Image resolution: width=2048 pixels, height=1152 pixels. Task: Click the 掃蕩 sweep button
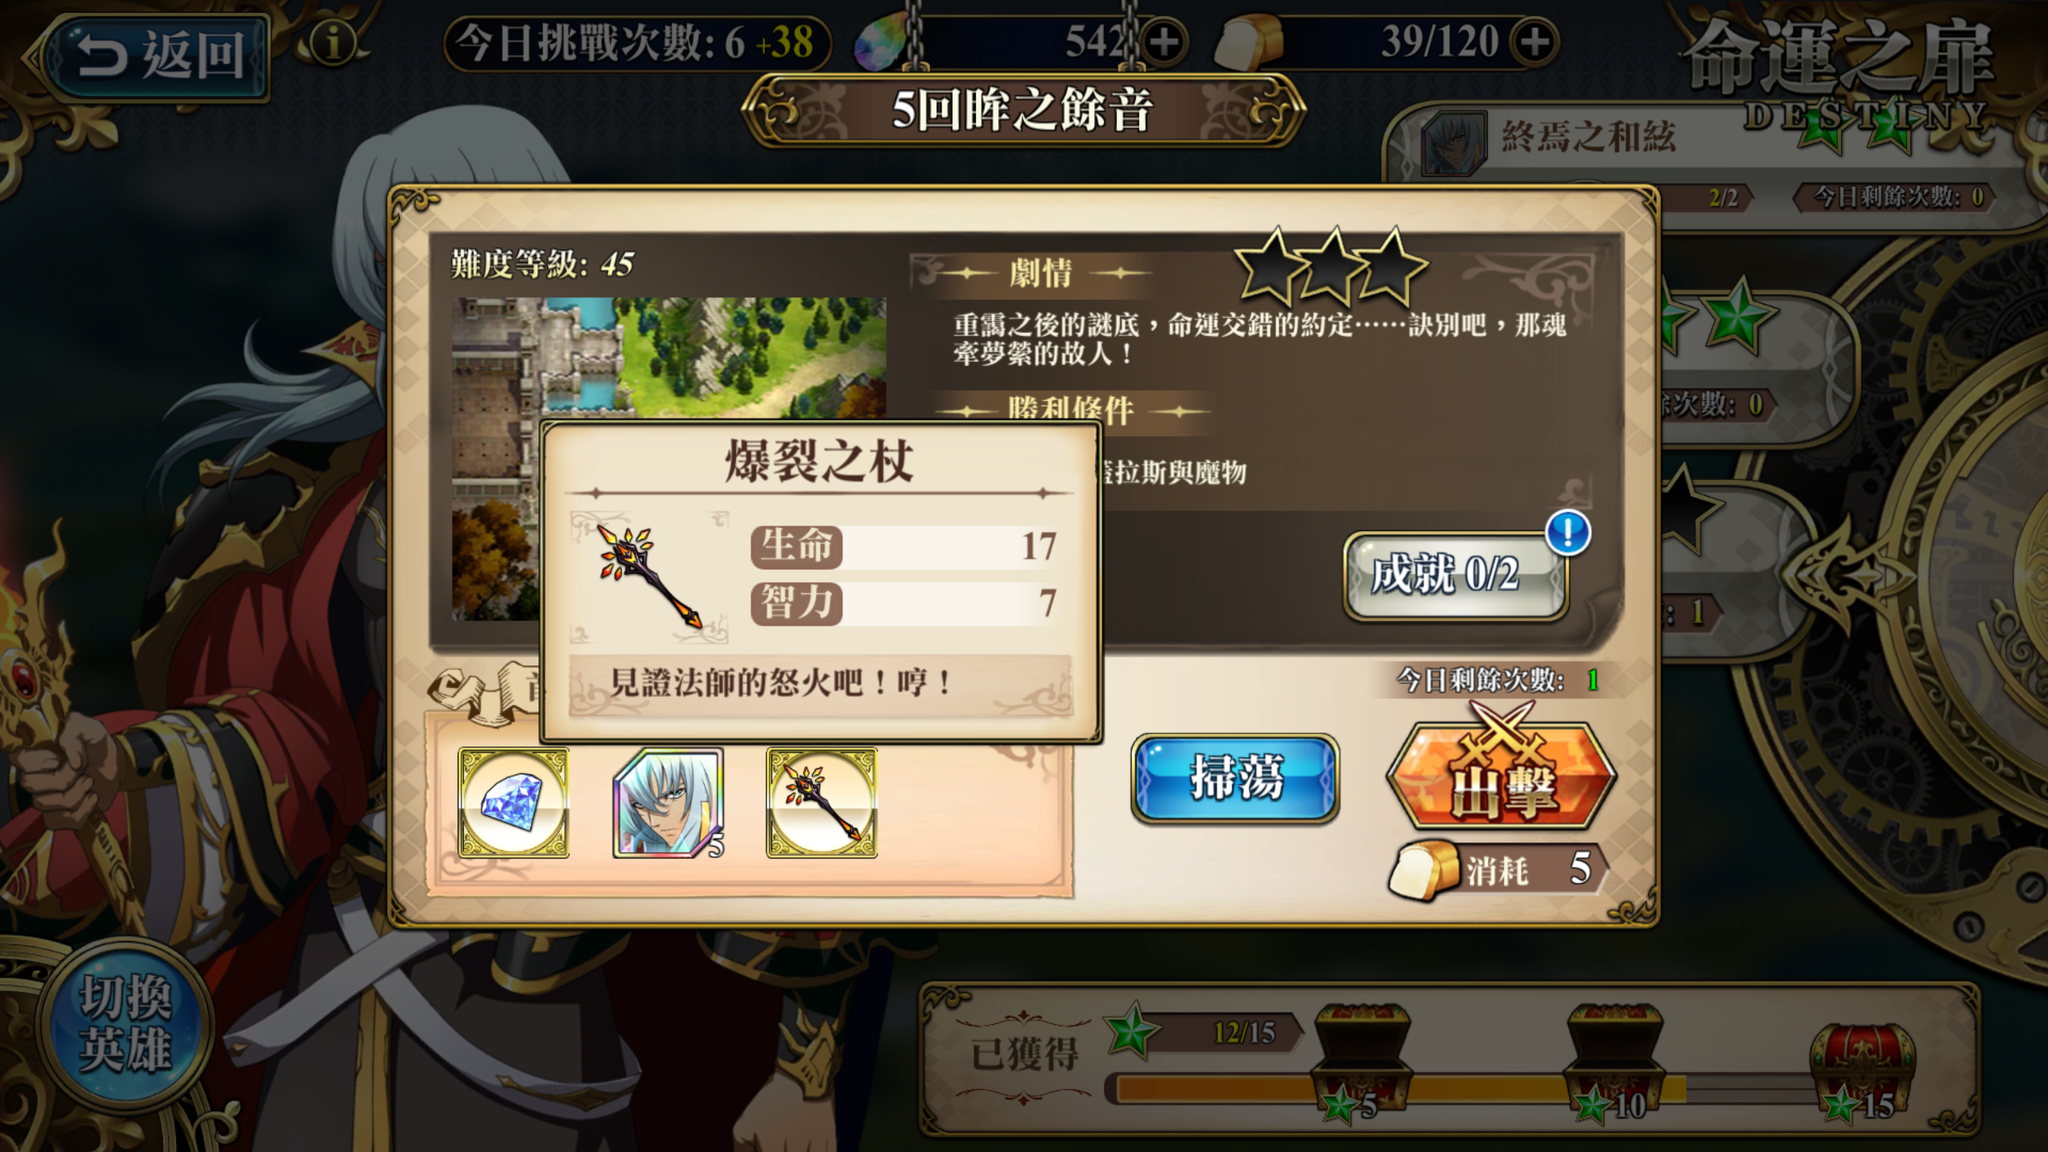click(x=1235, y=778)
